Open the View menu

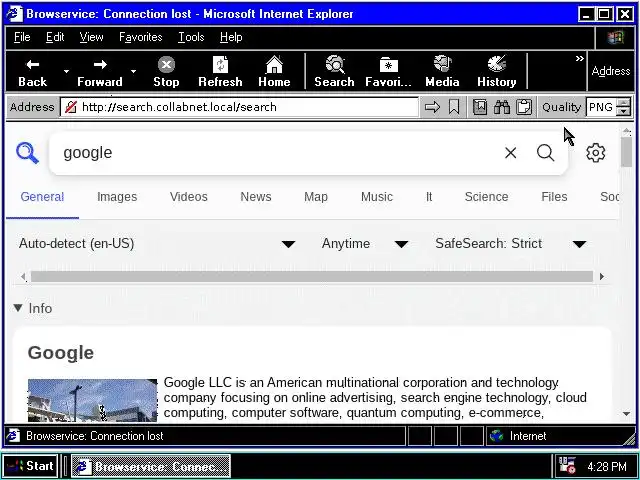tap(91, 37)
